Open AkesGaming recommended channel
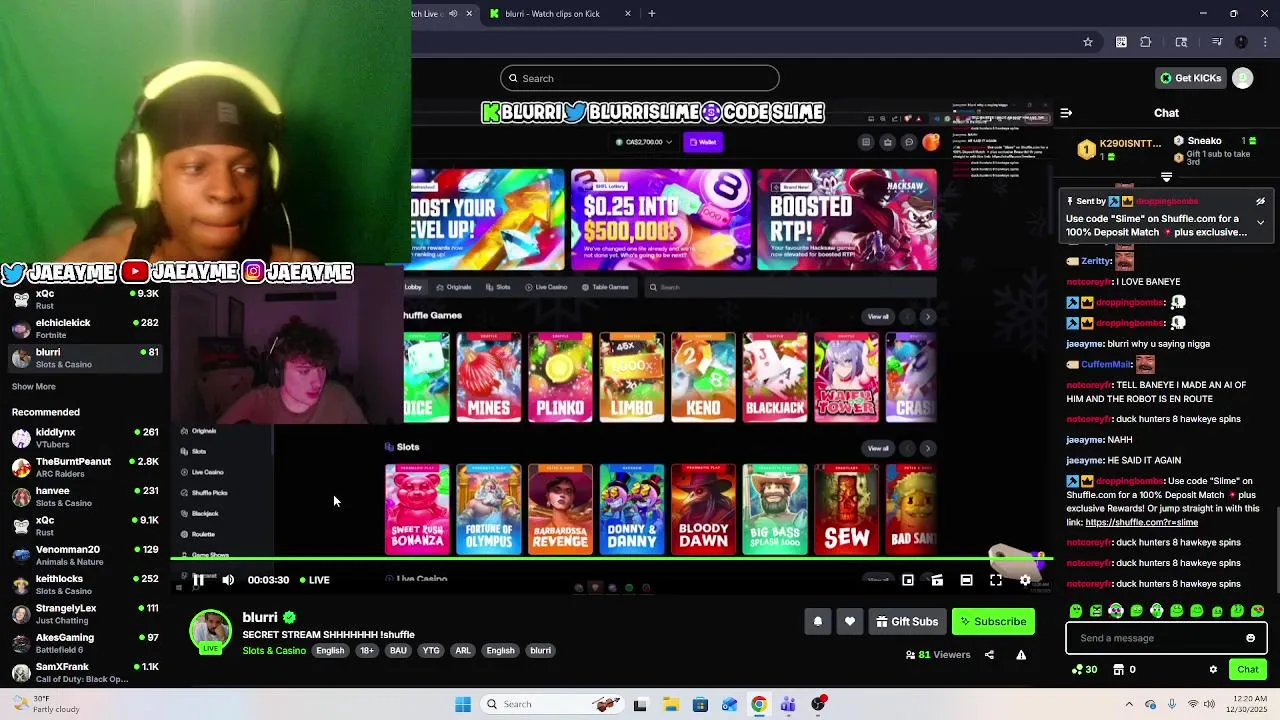 click(85, 643)
